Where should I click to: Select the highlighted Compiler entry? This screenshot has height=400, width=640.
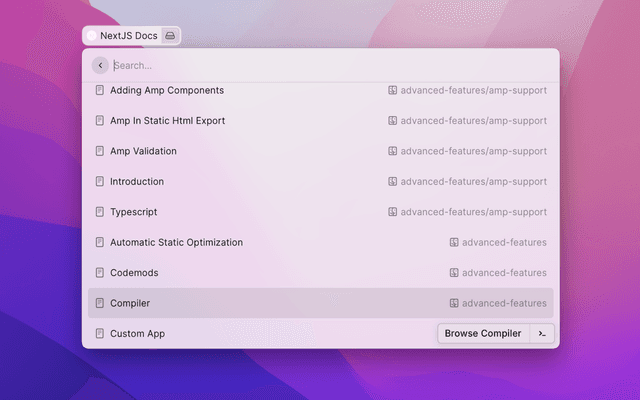coord(130,303)
